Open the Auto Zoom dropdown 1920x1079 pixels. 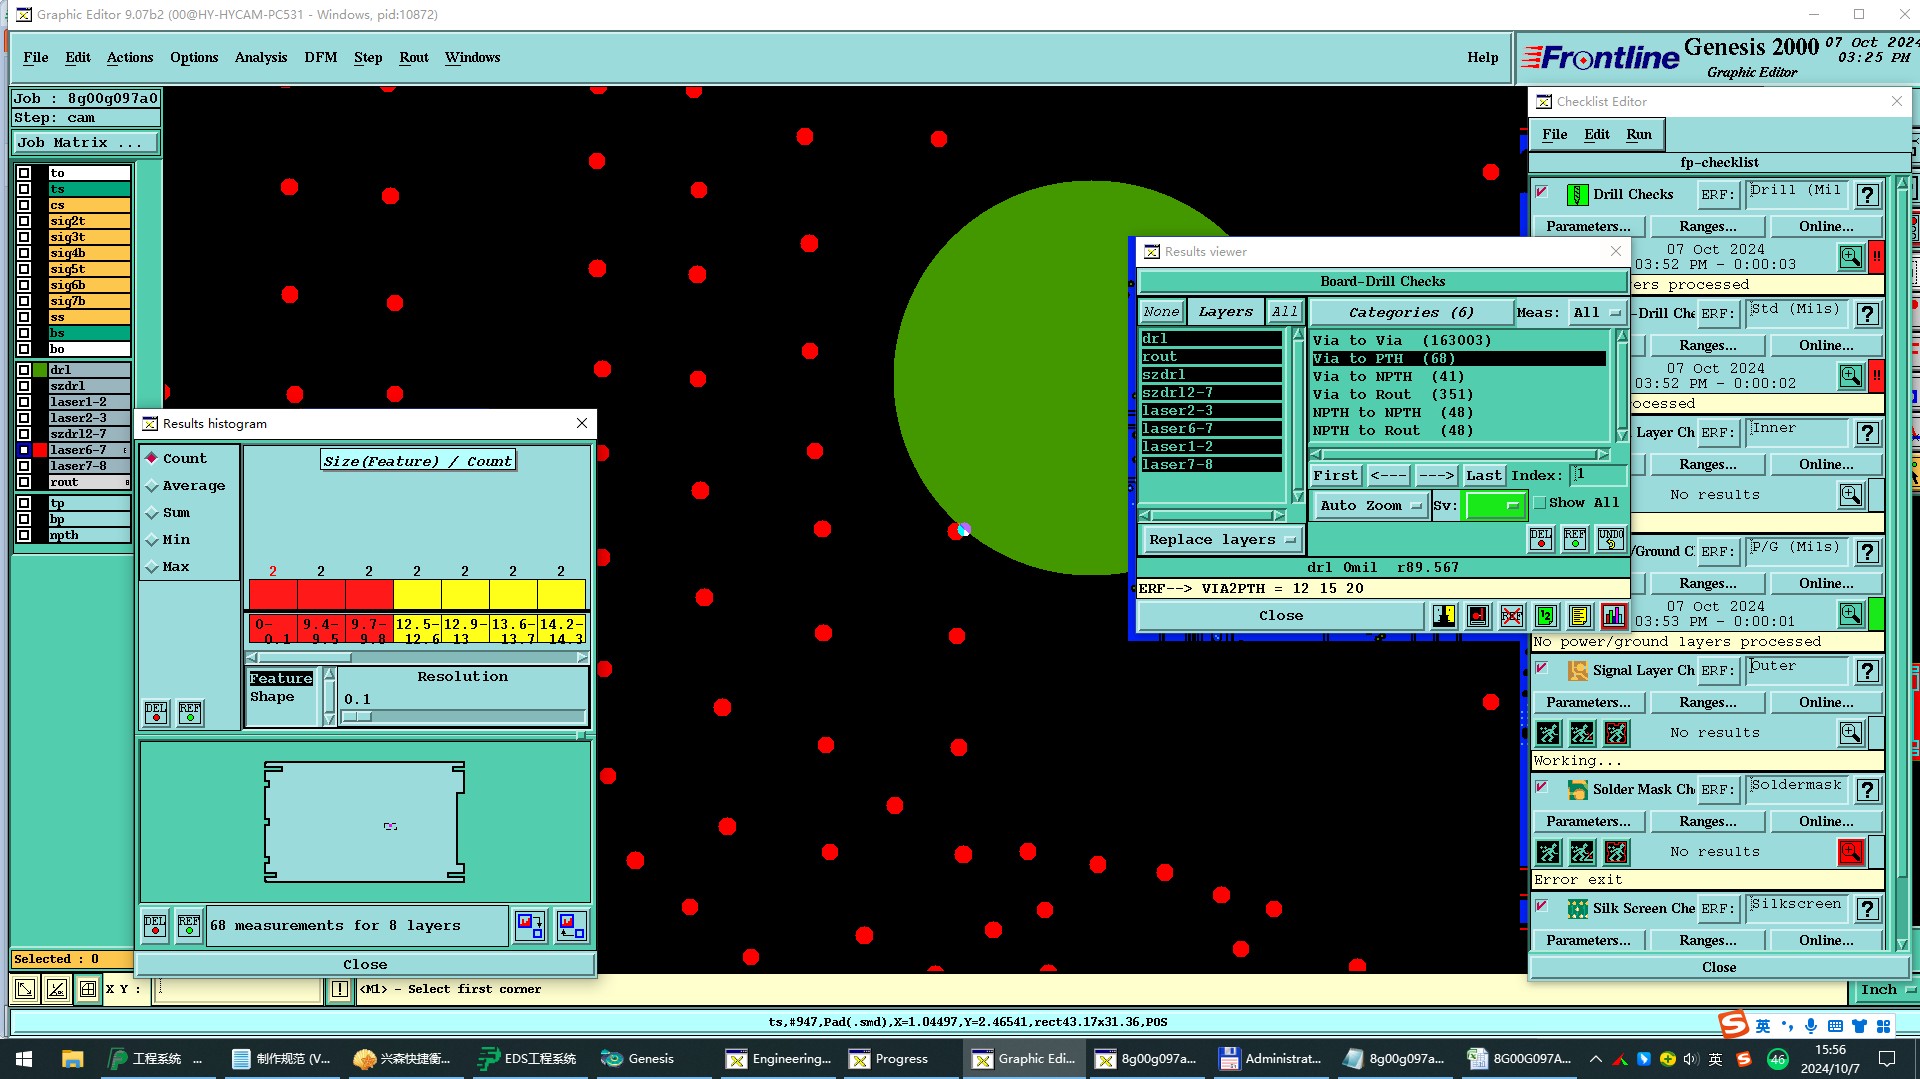coord(1370,506)
